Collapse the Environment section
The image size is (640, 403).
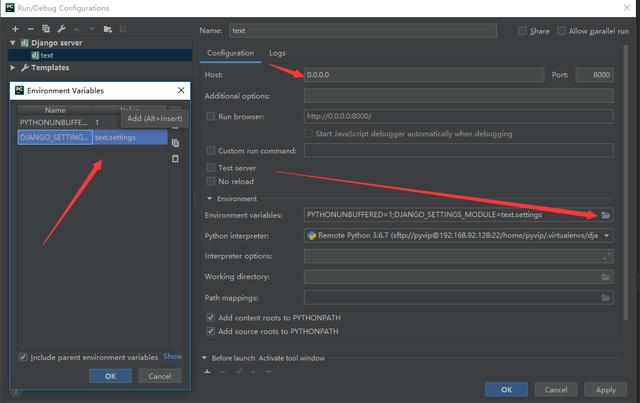click(x=209, y=199)
